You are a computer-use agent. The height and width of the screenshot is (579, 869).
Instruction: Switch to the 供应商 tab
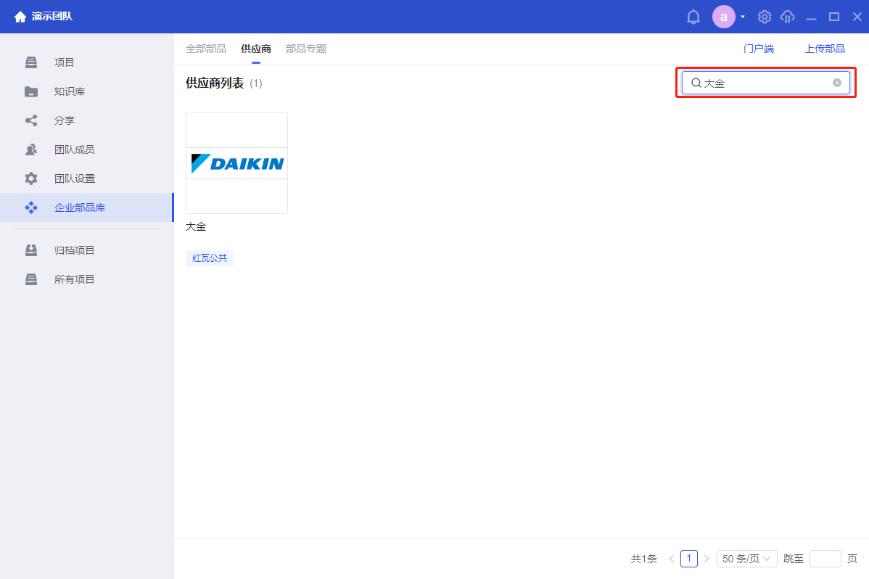tap(256, 49)
